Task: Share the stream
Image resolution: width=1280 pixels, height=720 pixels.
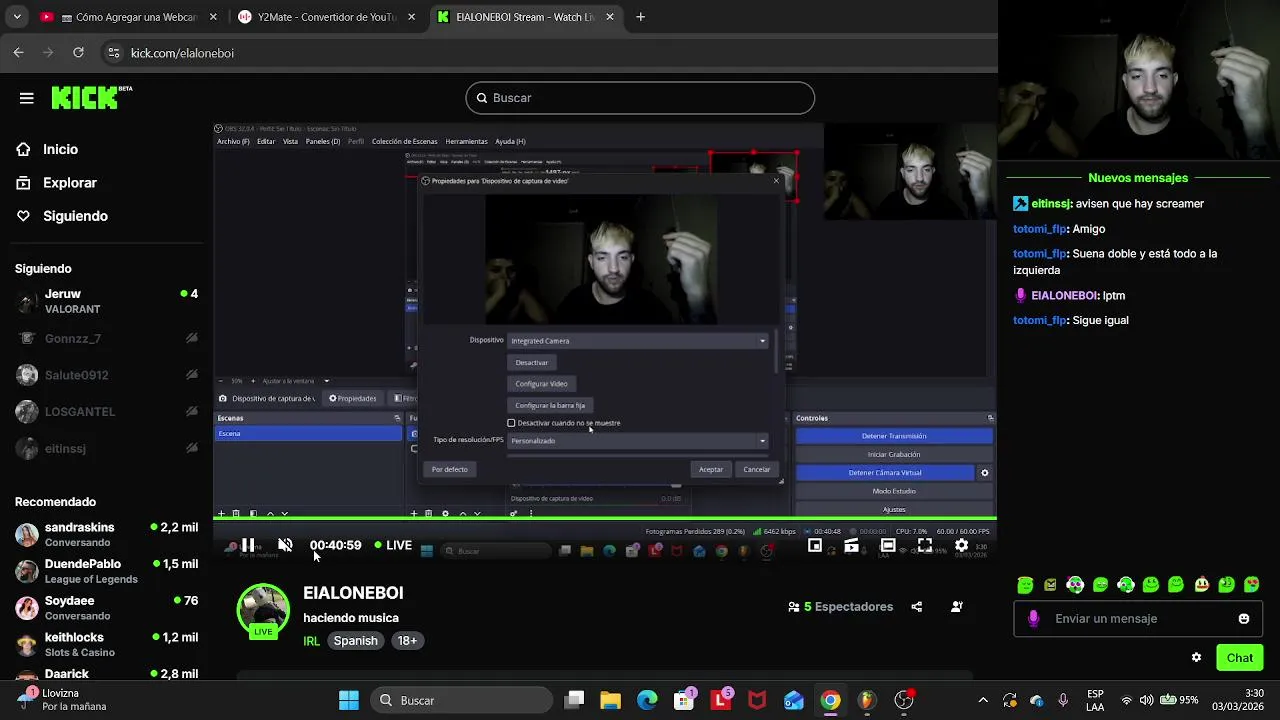Action: point(917,607)
